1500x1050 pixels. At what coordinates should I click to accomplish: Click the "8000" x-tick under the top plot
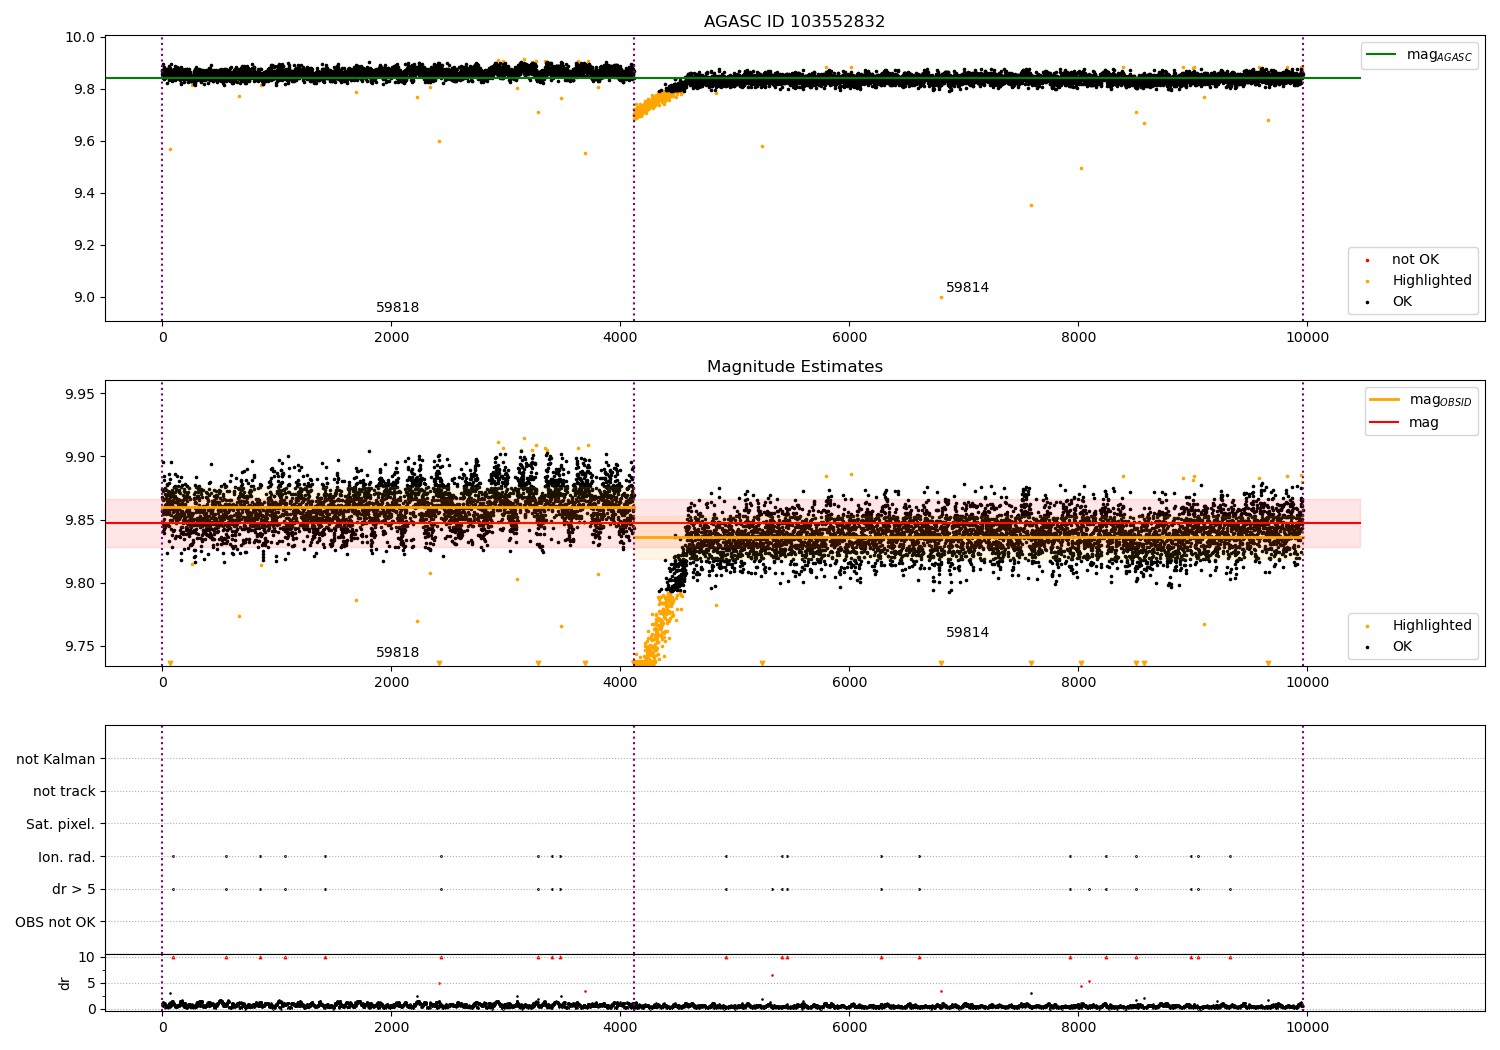click(x=1078, y=338)
